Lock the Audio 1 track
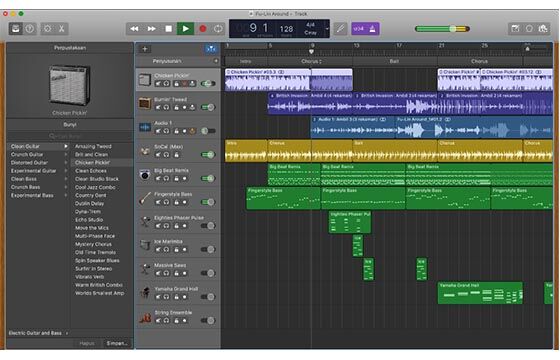 [176, 131]
